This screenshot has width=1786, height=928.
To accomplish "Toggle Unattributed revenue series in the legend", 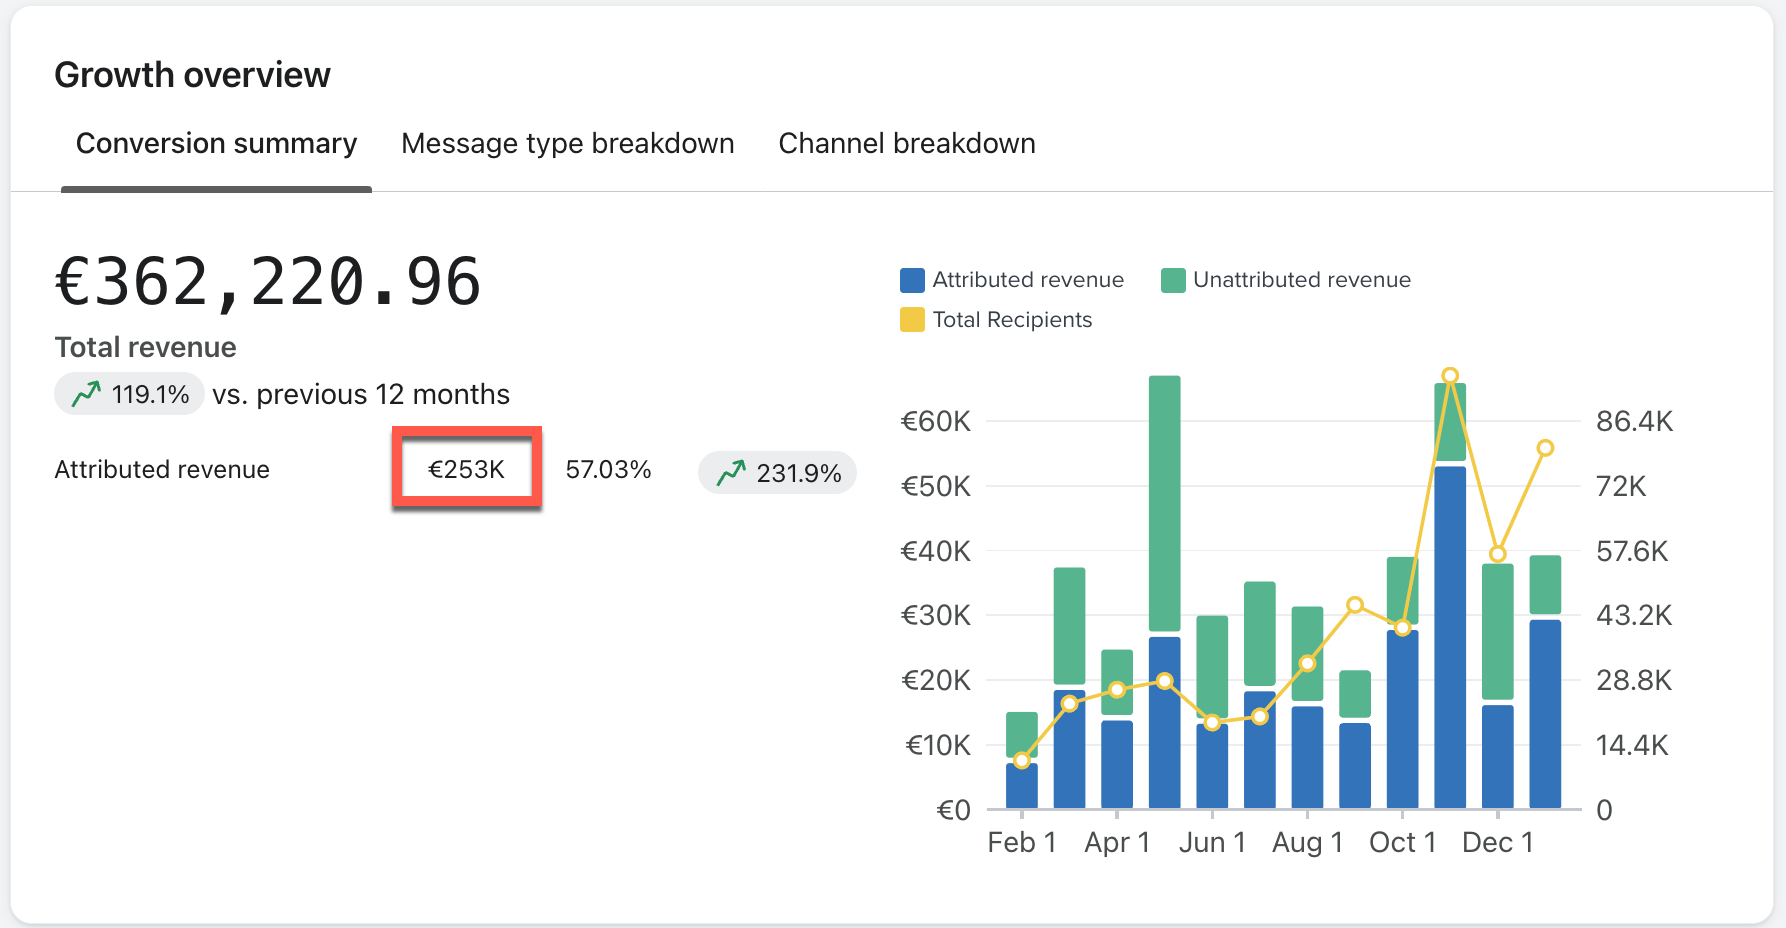I will pos(1286,280).
